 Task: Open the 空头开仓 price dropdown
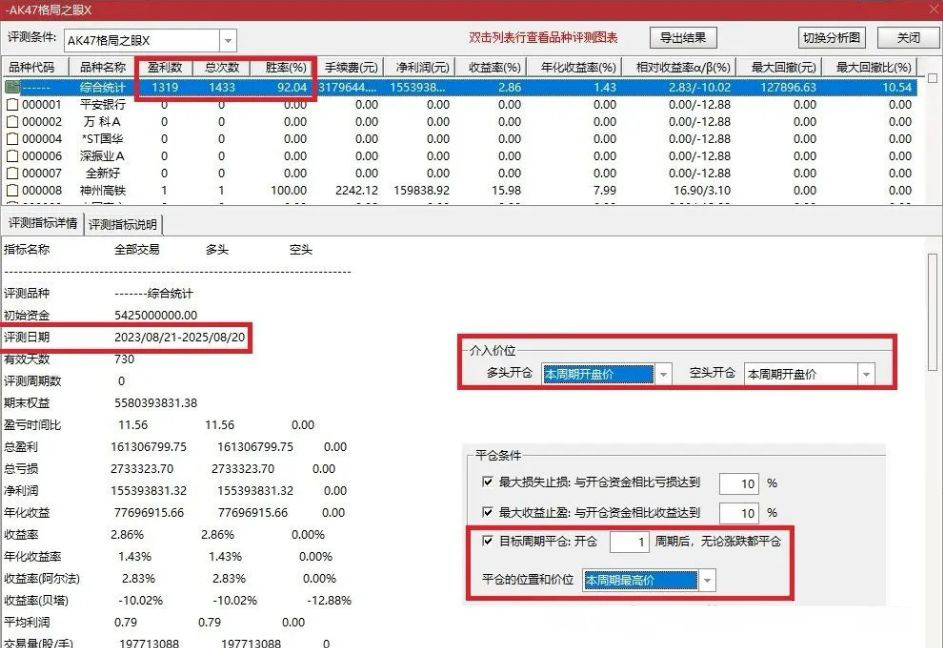tap(864, 374)
